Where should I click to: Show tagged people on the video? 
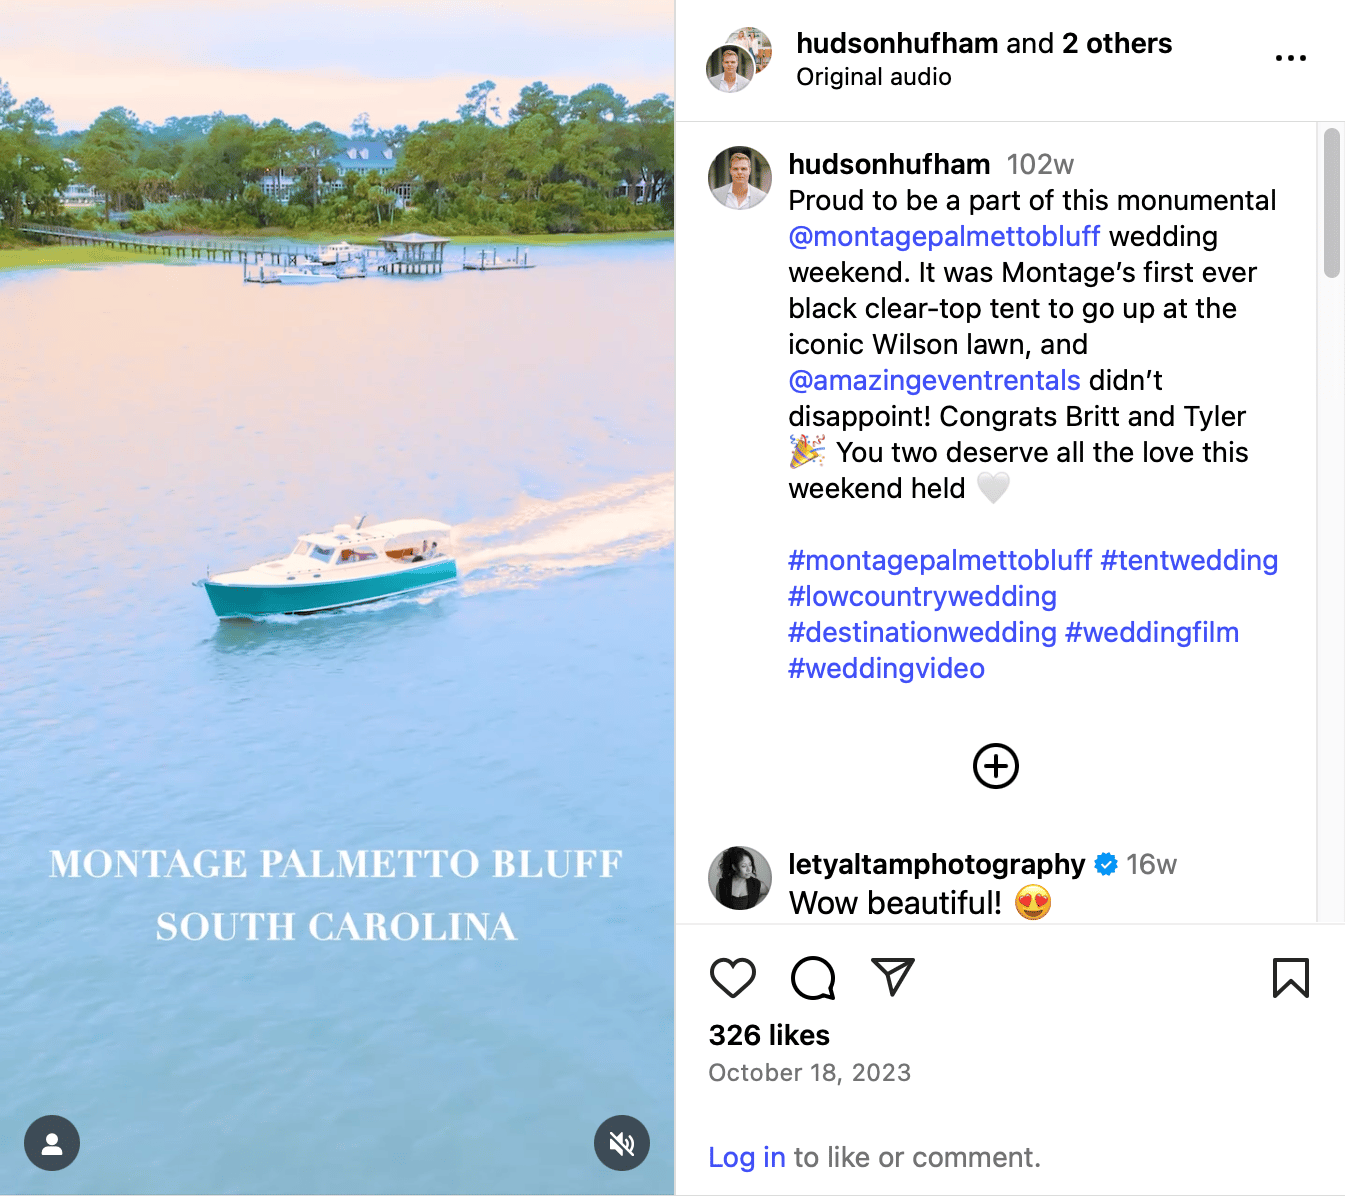[52, 1143]
